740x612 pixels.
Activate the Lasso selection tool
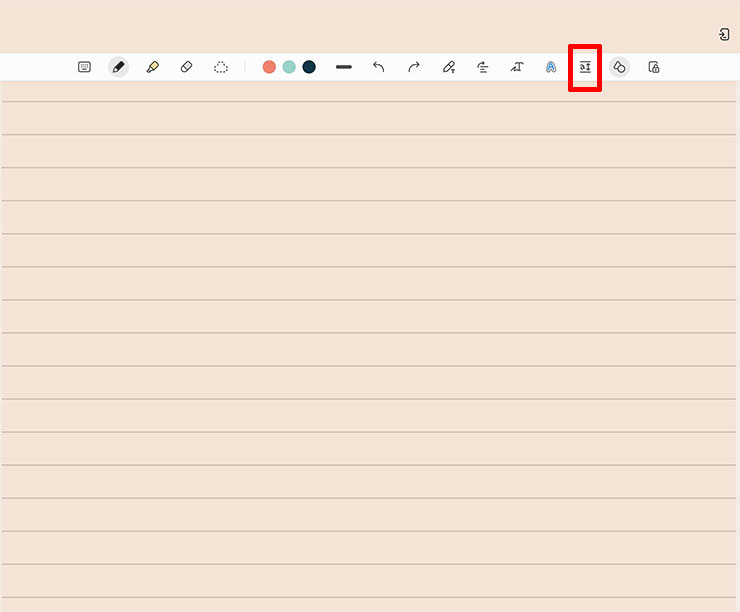point(221,67)
